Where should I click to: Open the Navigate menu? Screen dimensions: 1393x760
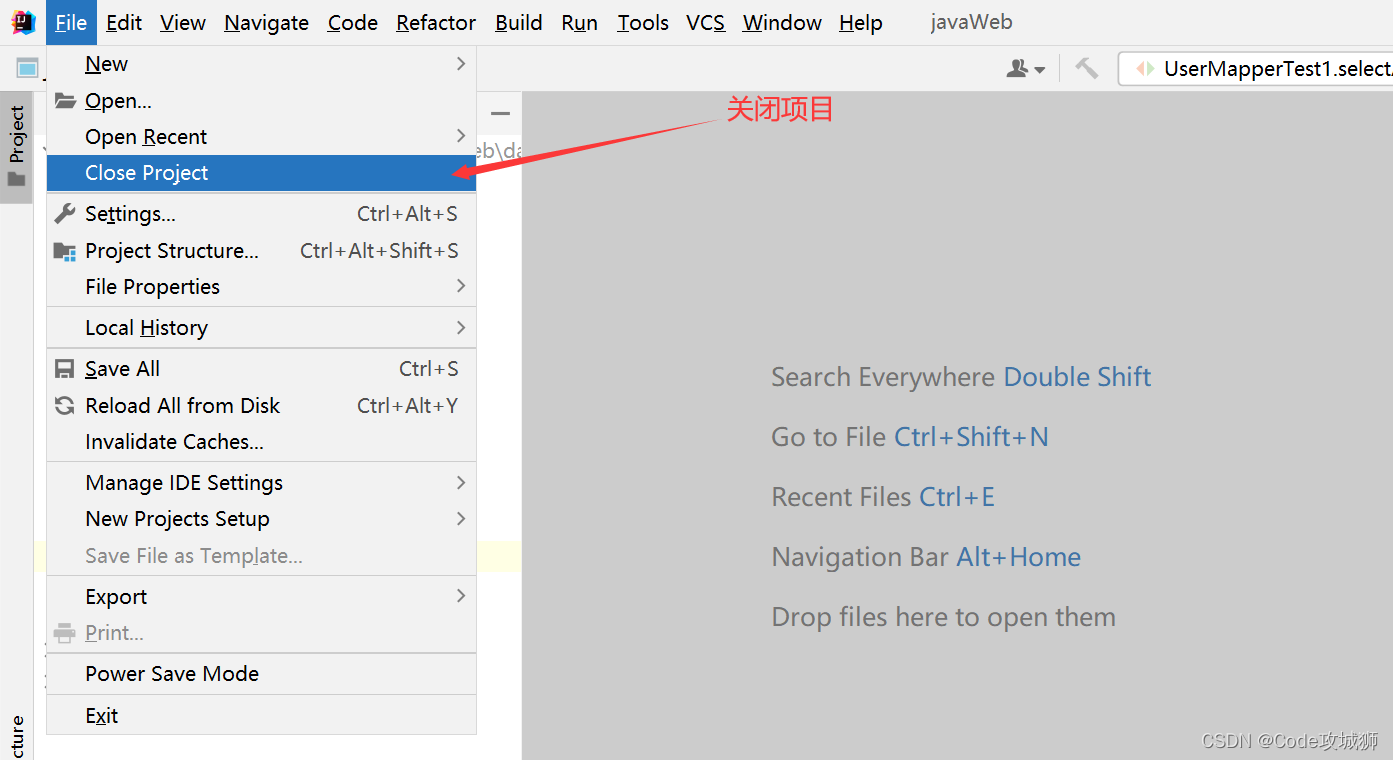[x=266, y=22]
